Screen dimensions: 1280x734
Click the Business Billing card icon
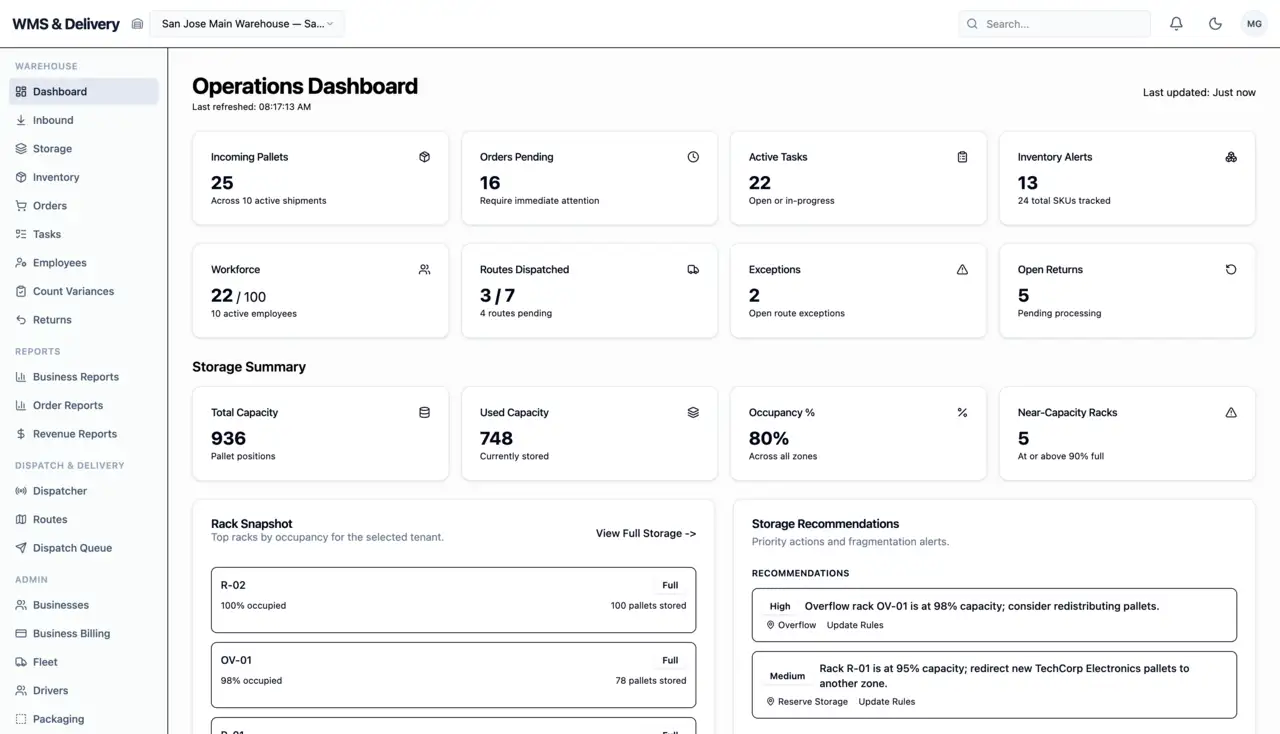tap(21, 633)
